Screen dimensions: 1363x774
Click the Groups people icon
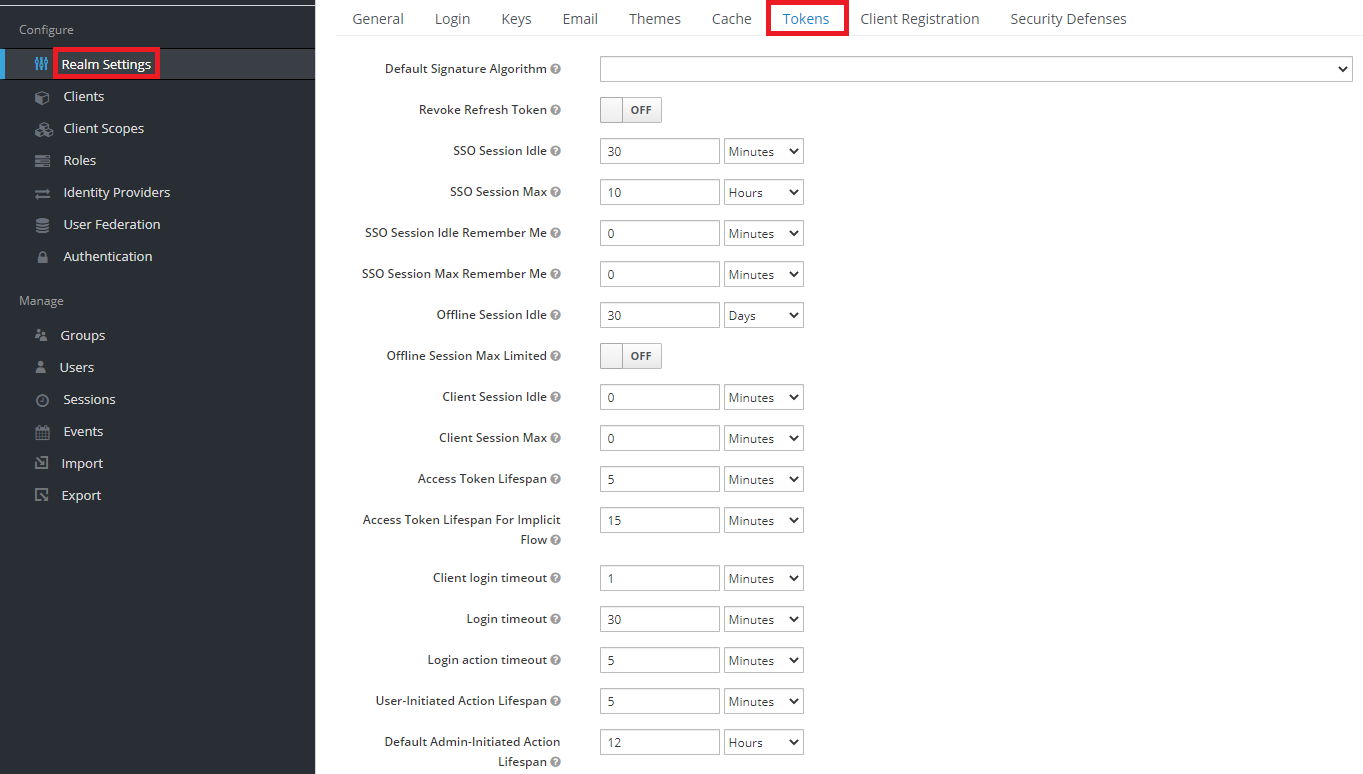pos(41,335)
